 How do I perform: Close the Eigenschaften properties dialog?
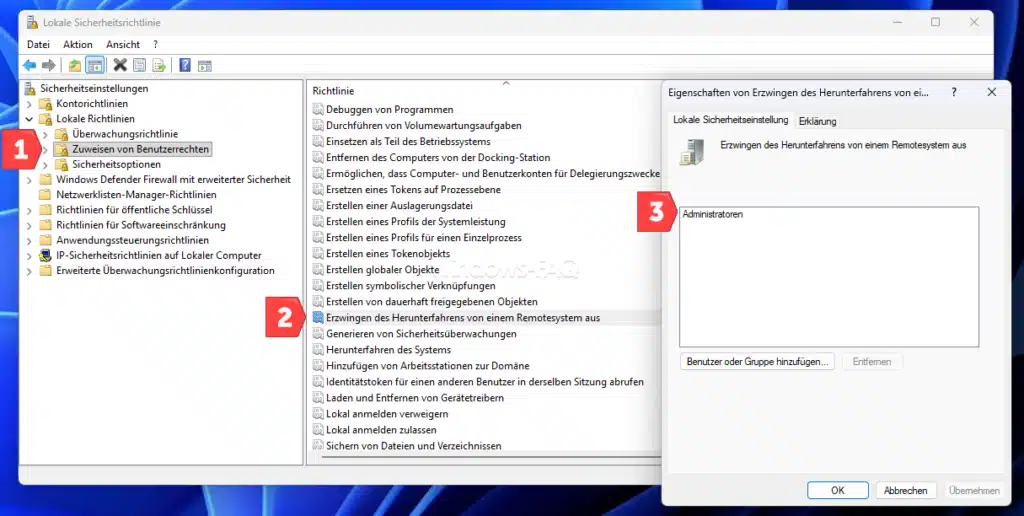tap(991, 92)
